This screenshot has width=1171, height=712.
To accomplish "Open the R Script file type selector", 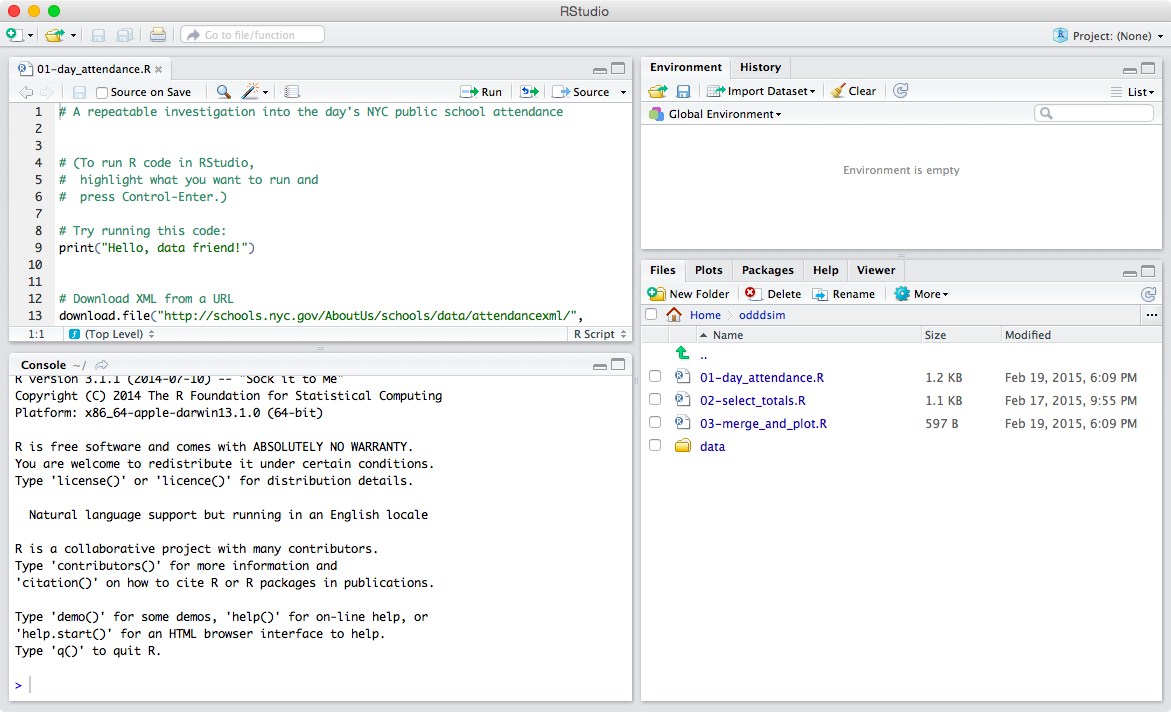I will 600,334.
